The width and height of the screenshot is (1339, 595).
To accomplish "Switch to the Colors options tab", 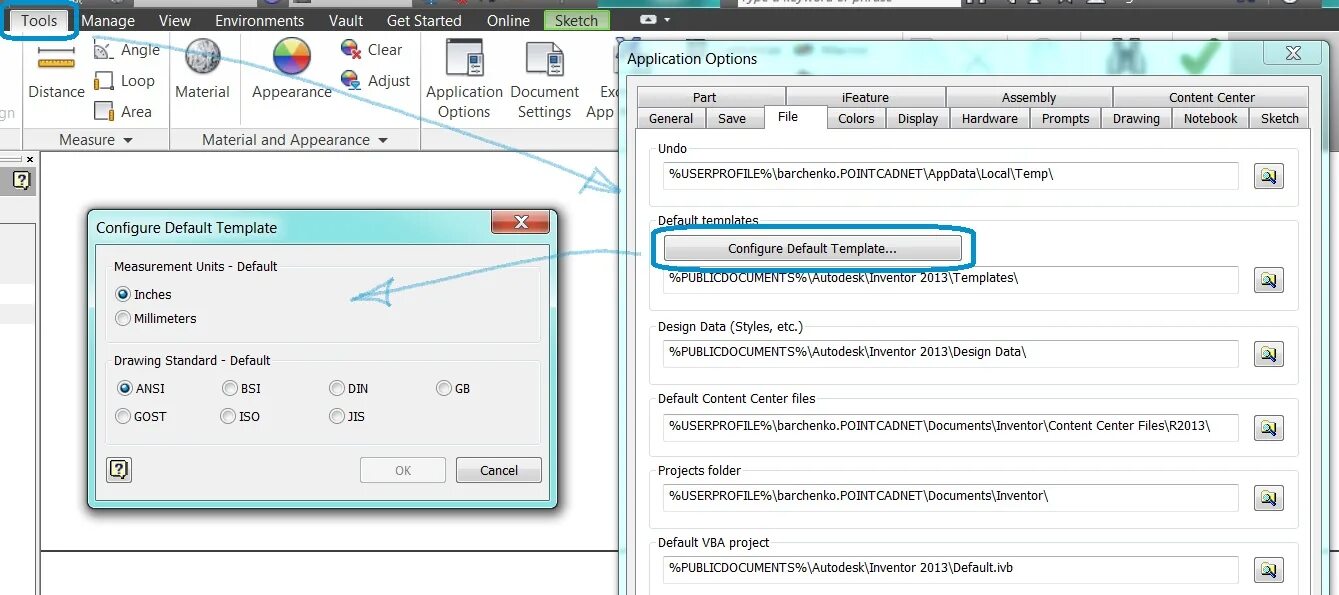I will 856,118.
